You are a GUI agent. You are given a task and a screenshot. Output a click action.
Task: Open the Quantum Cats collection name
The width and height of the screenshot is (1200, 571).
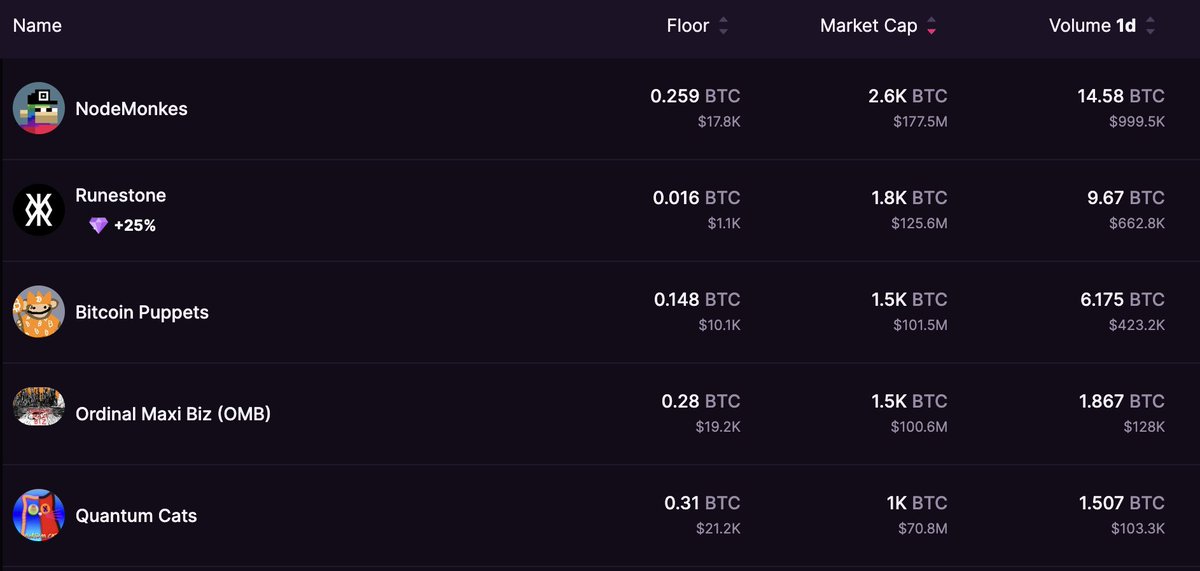[x=136, y=516]
